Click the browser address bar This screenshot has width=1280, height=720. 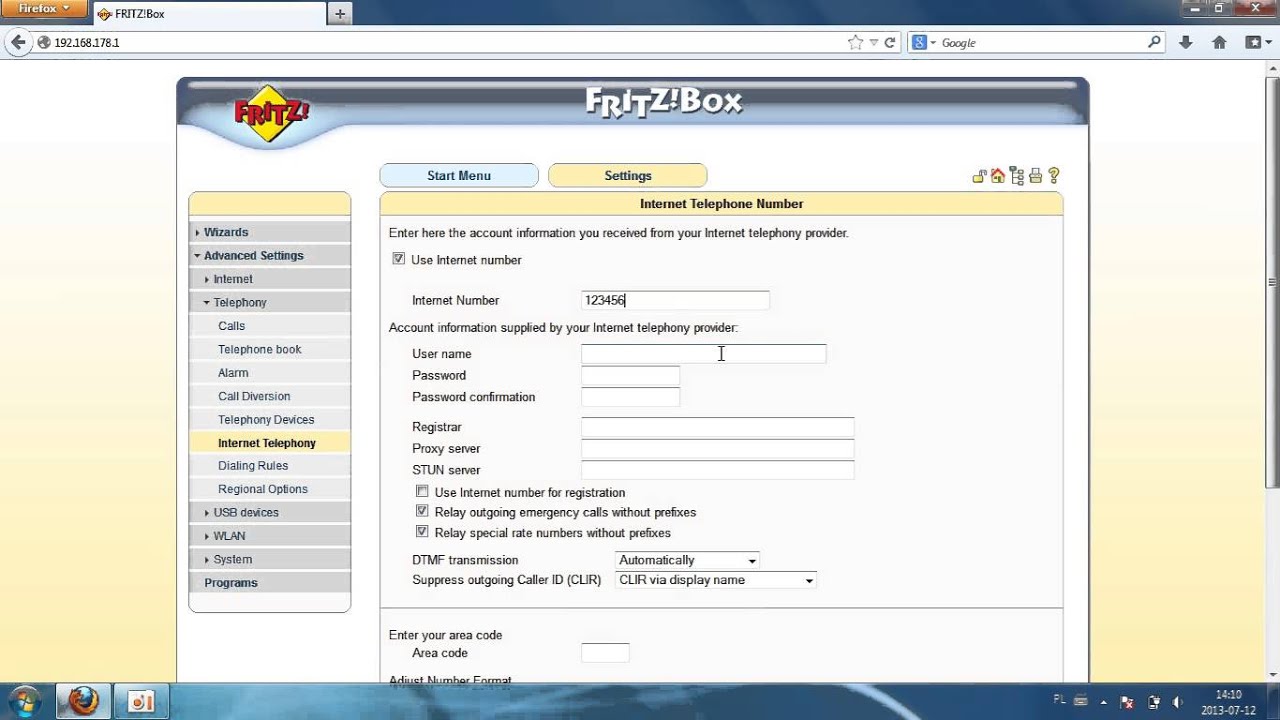coord(440,43)
